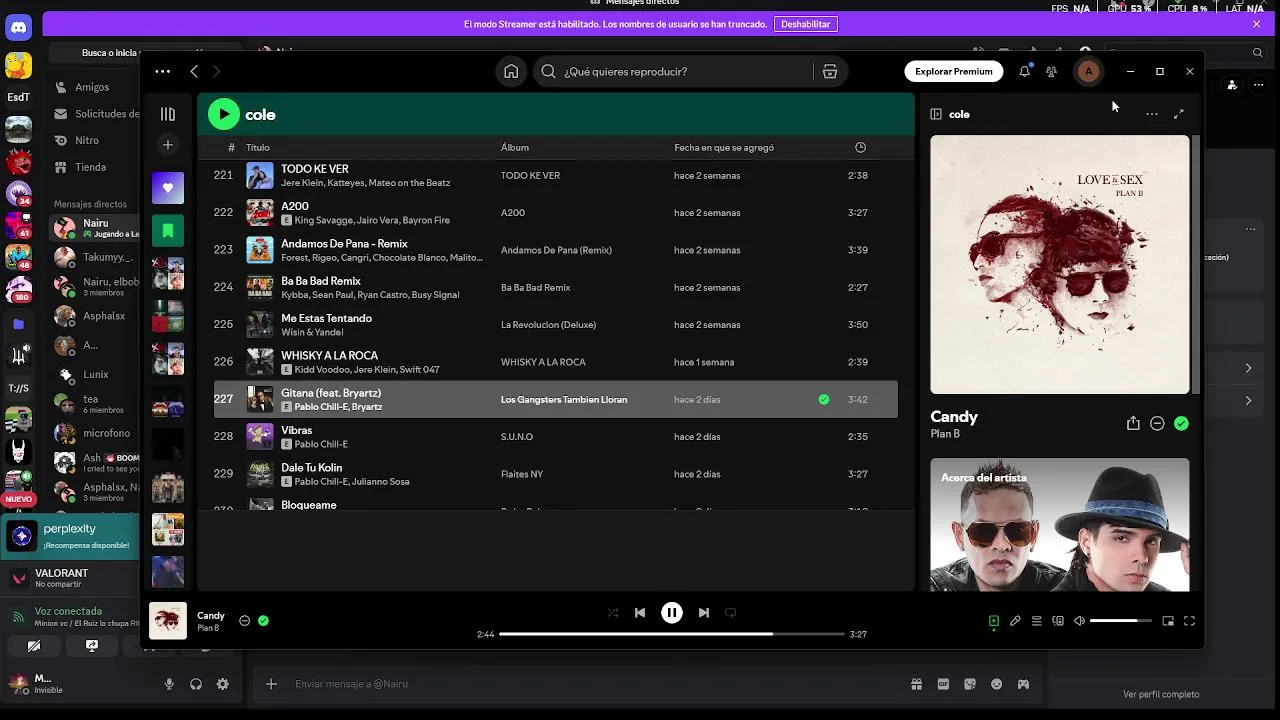
Task: Sort by "Fecha en que se agregó" header
Action: tap(724, 147)
